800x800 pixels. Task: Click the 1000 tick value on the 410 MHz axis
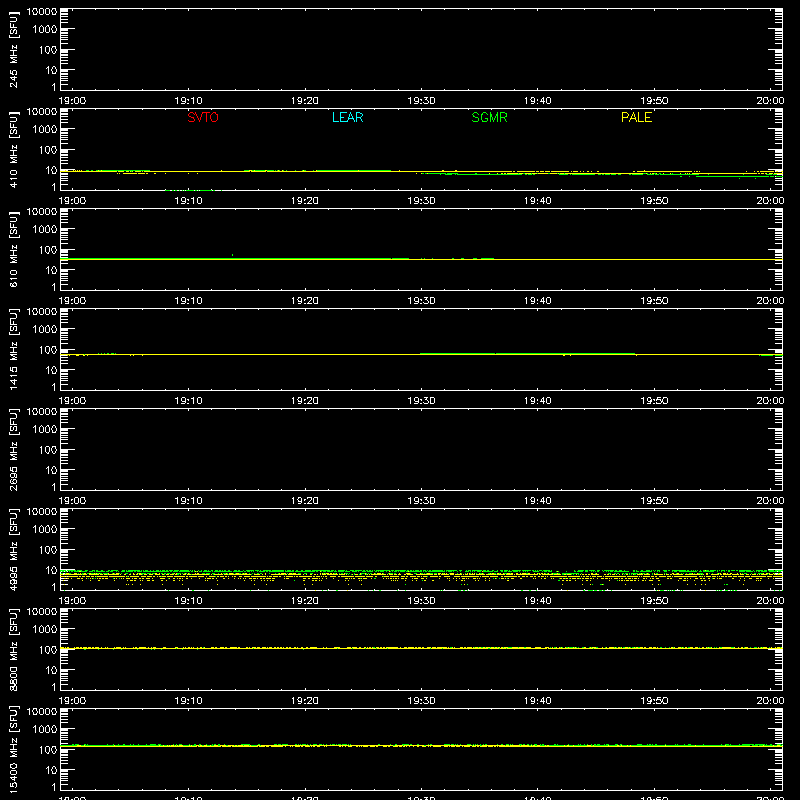click(x=45, y=130)
